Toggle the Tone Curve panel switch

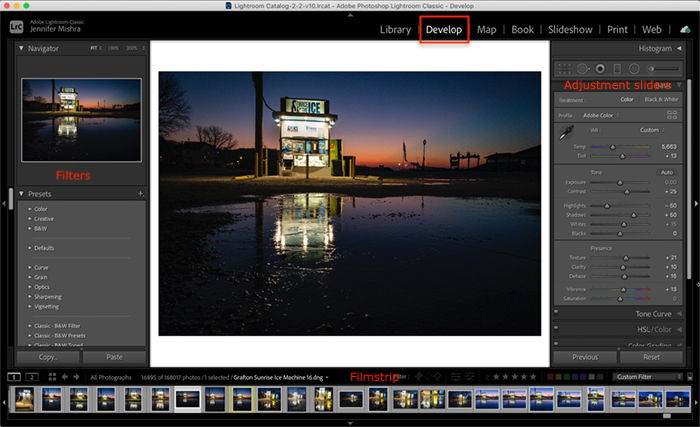pos(556,312)
